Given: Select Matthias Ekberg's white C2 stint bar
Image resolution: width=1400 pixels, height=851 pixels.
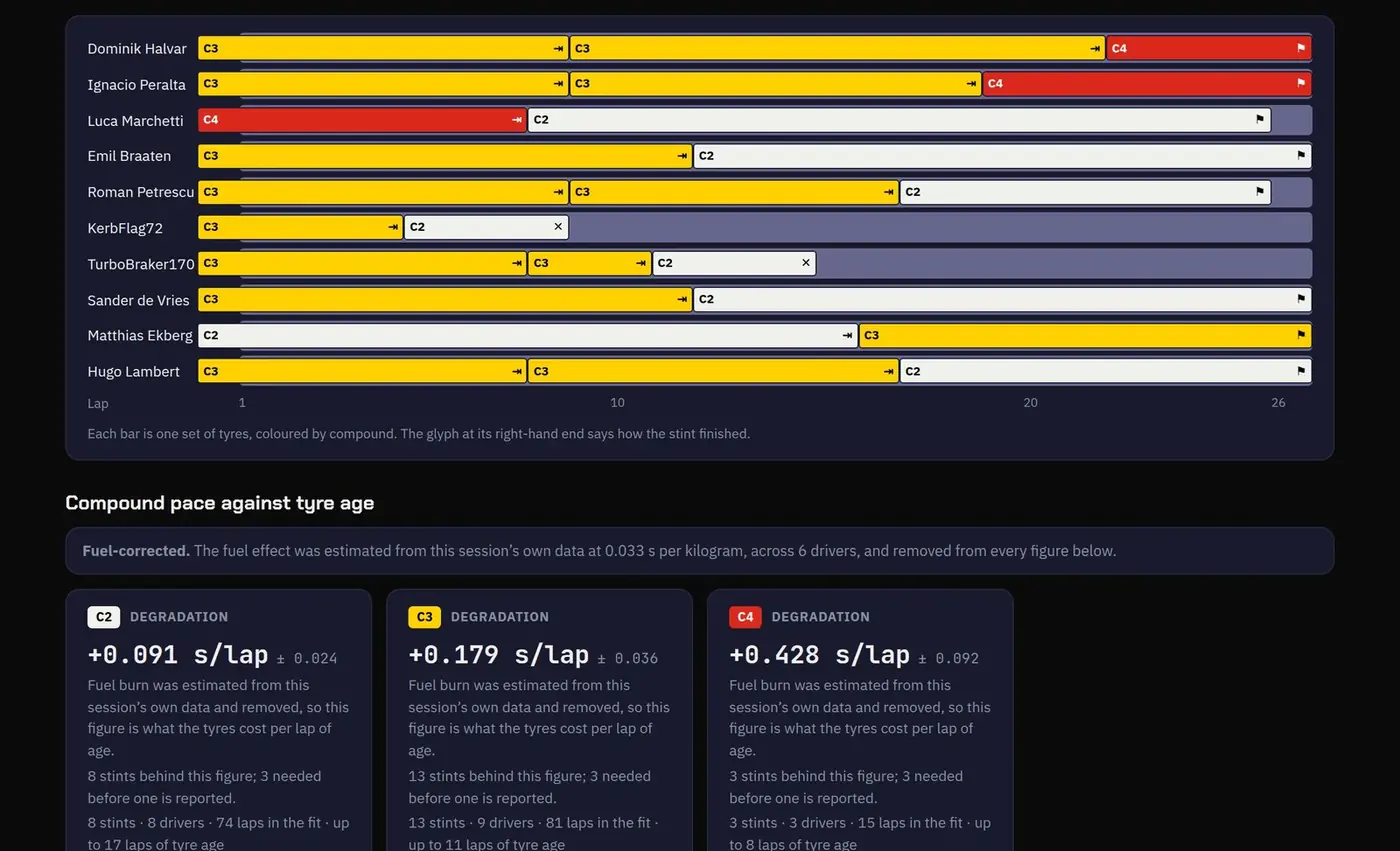Looking at the screenshot, I should (528, 335).
